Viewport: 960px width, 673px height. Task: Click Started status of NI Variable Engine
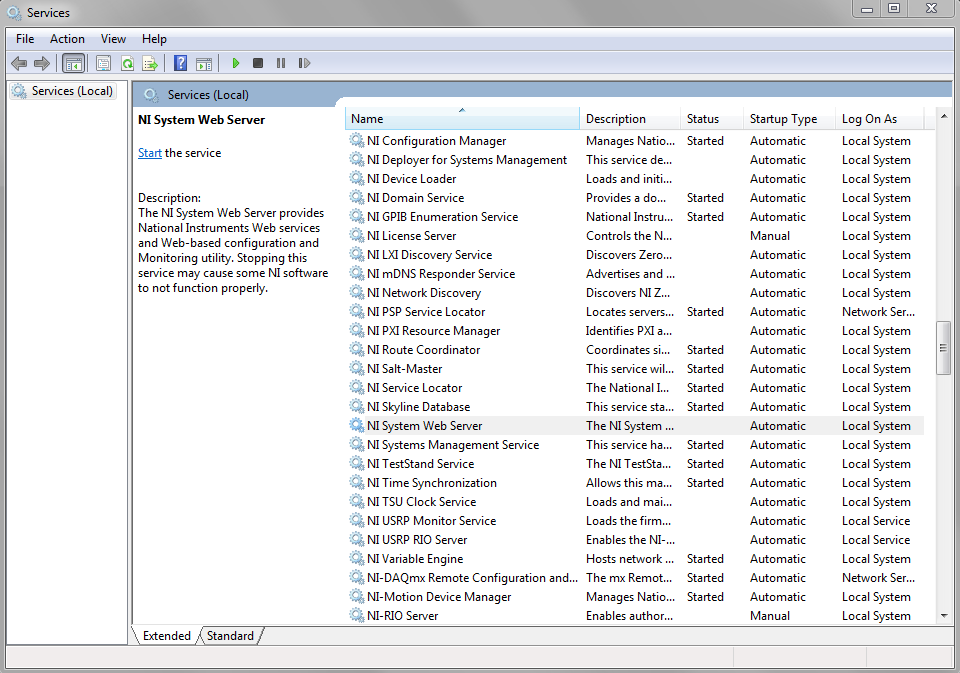[x=705, y=558]
